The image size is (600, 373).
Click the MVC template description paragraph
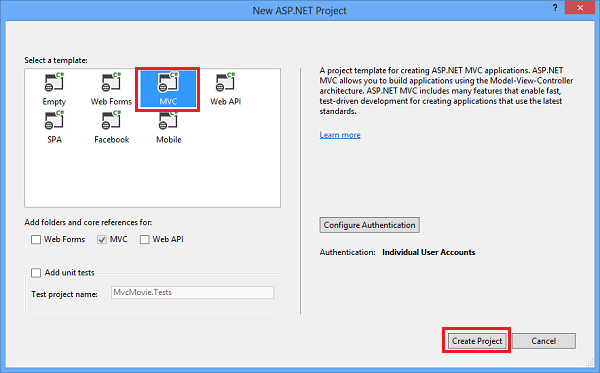pyautogui.click(x=446, y=91)
